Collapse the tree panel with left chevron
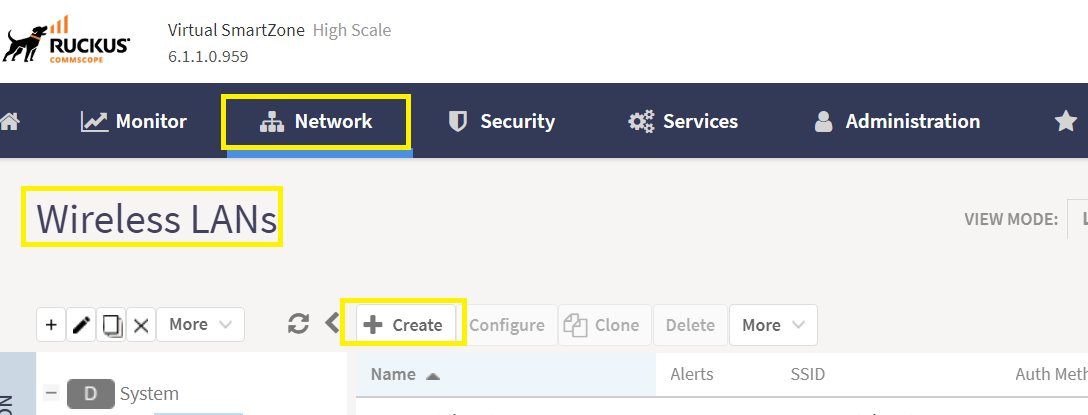The height and width of the screenshot is (415, 1088). click(x=332, y=323)
